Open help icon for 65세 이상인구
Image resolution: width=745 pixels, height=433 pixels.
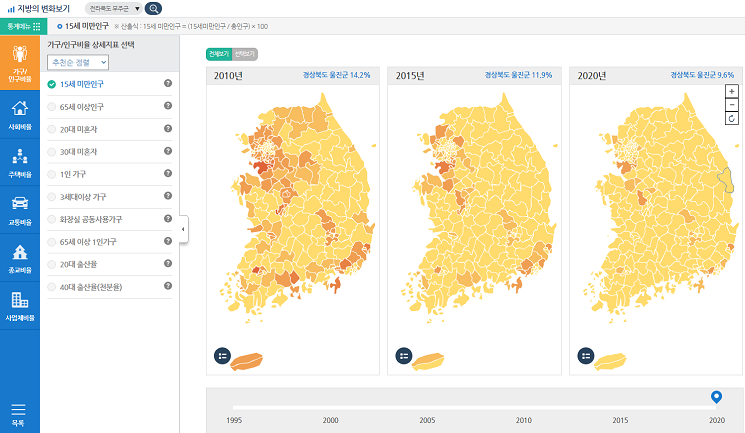coord(168,106)
